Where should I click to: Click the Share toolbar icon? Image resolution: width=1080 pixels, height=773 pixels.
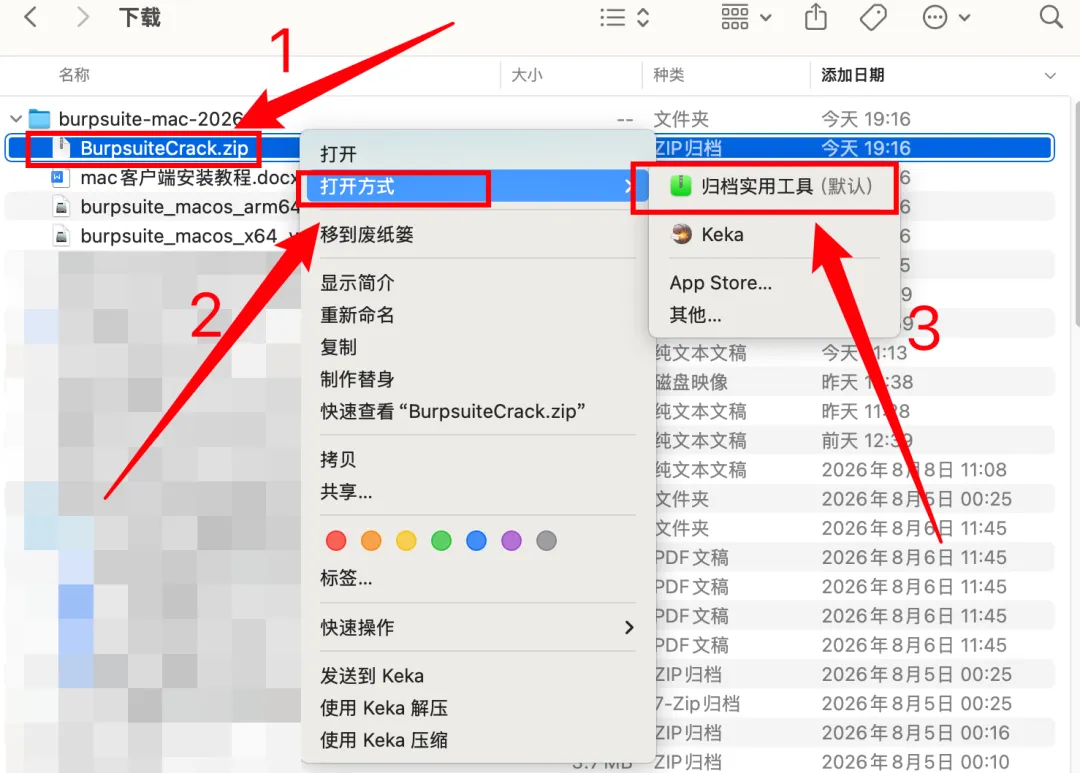[x=816, y=17]
